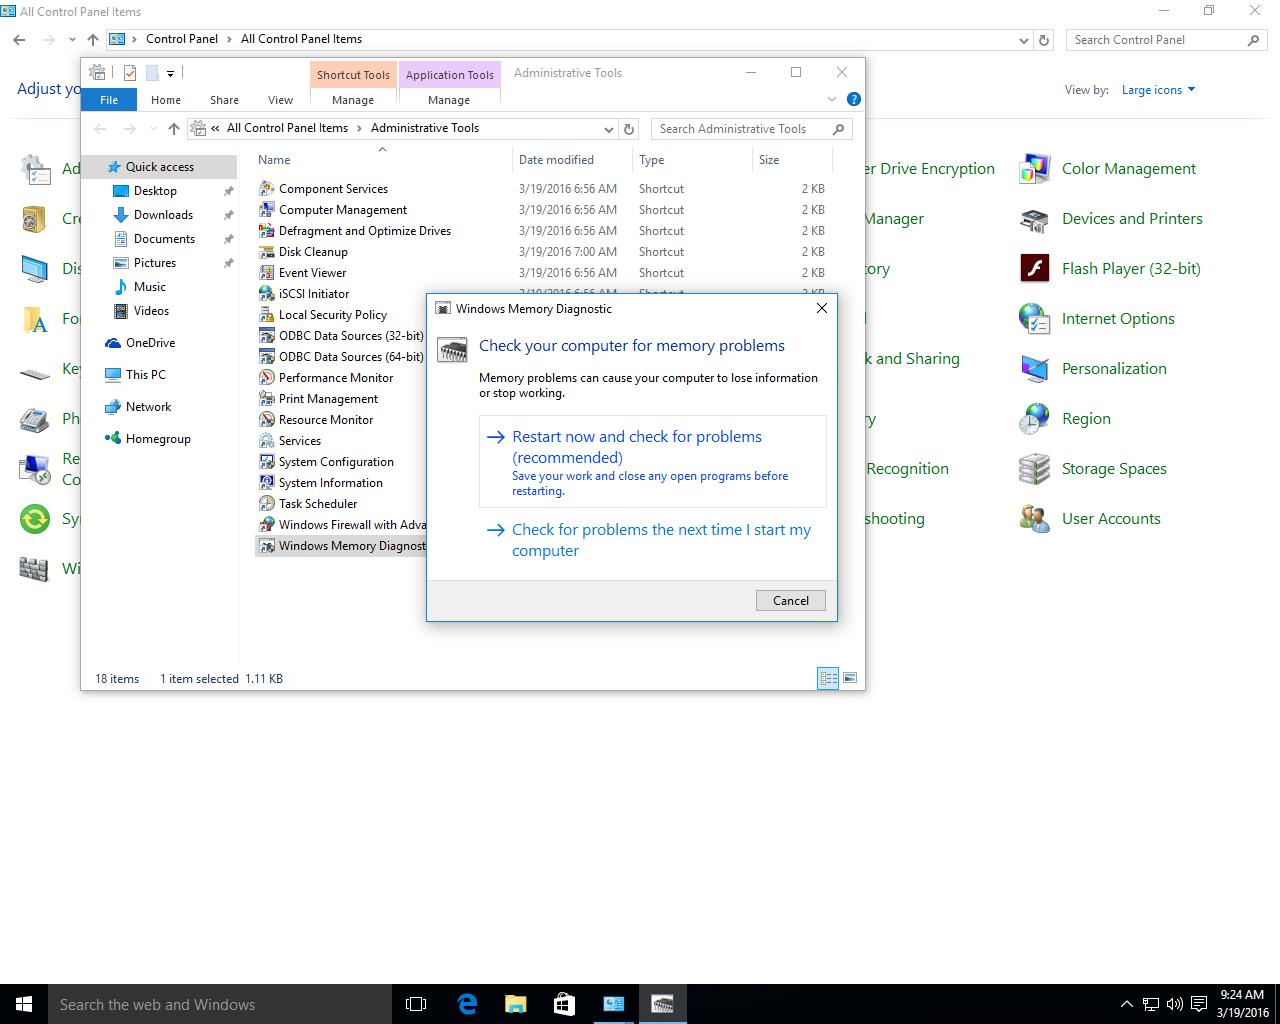Select Homegroup in navigation pane
Viewport: 1280px width, 1024px height.
tap(158, 439)
